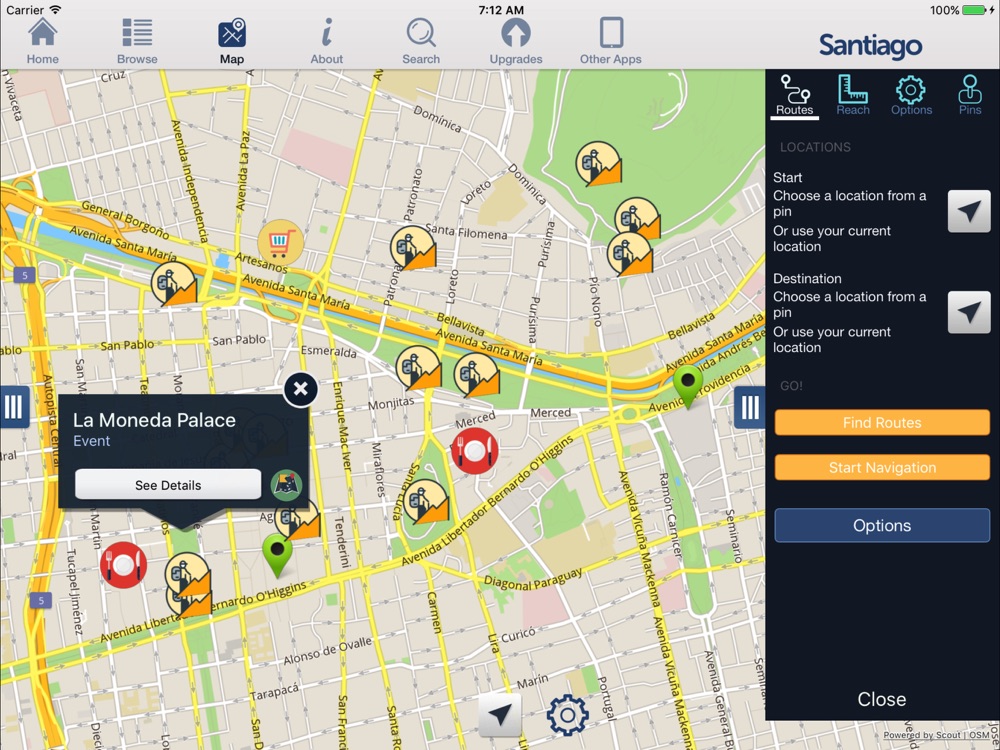Close the routes side panel
The image size is (1000, 750).
coord(881,699)
